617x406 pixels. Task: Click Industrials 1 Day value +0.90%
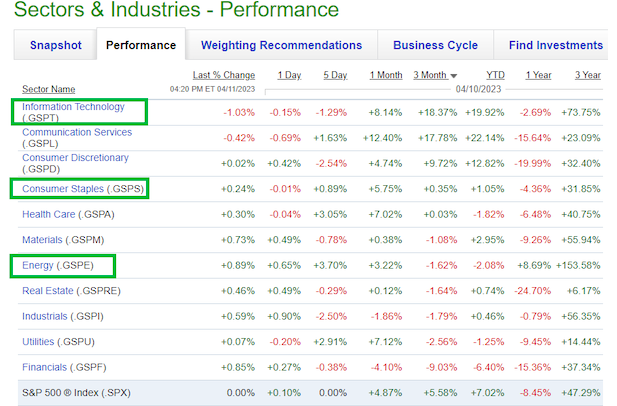coord(284,316)
